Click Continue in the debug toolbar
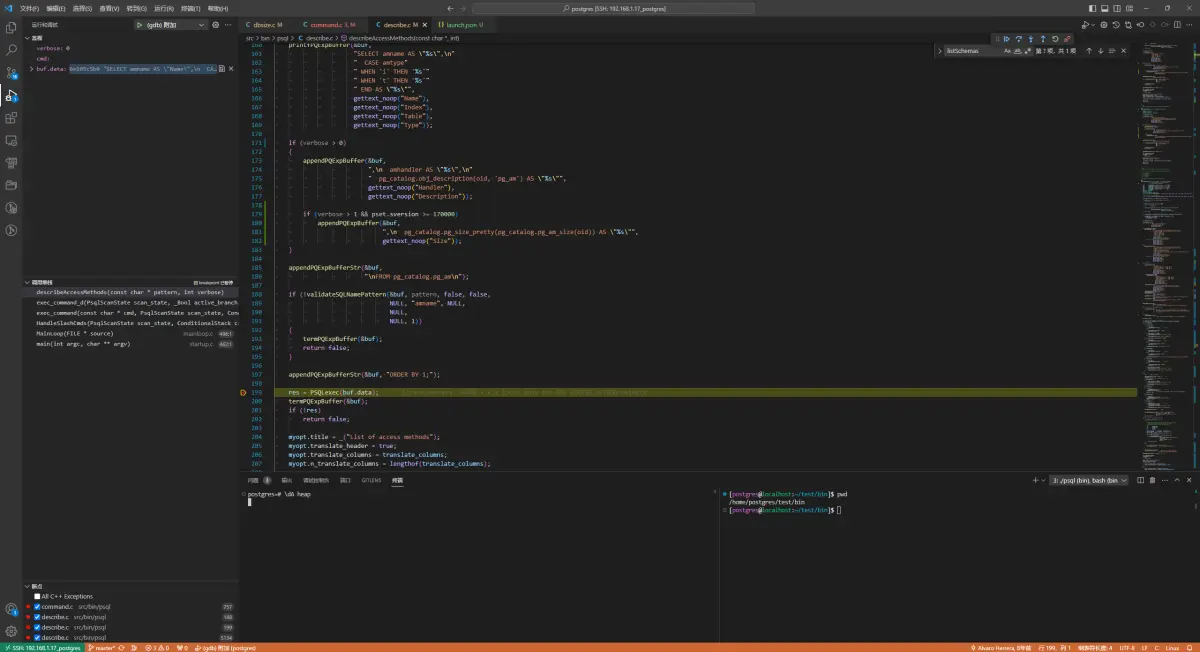This screenshot has width=1200, height=652. 1006,39
